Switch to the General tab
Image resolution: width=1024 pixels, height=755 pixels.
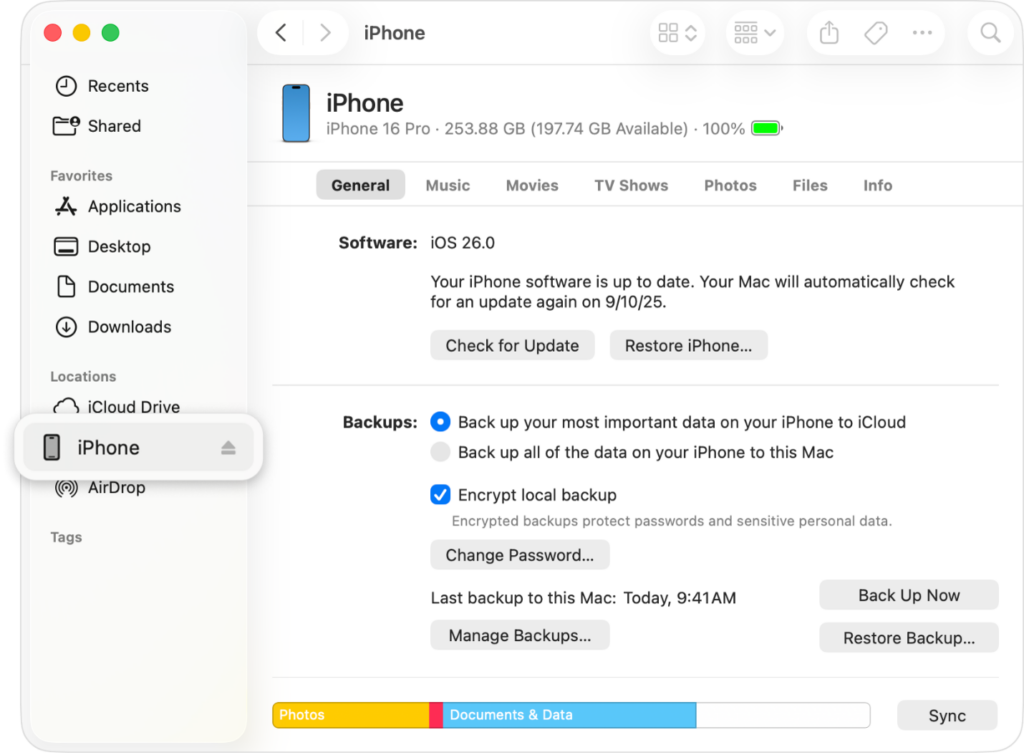pos(360,185)
